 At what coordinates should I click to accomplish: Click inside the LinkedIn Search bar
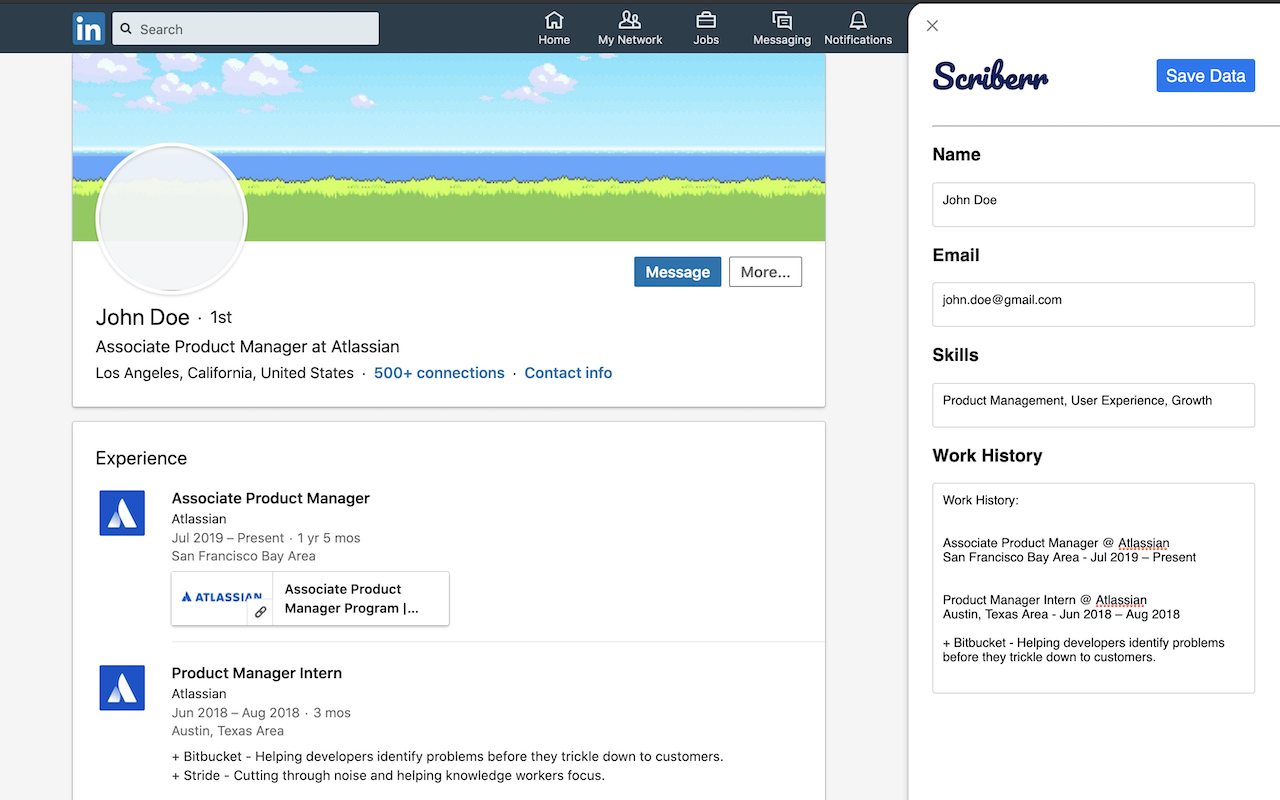tap(245, 28)
